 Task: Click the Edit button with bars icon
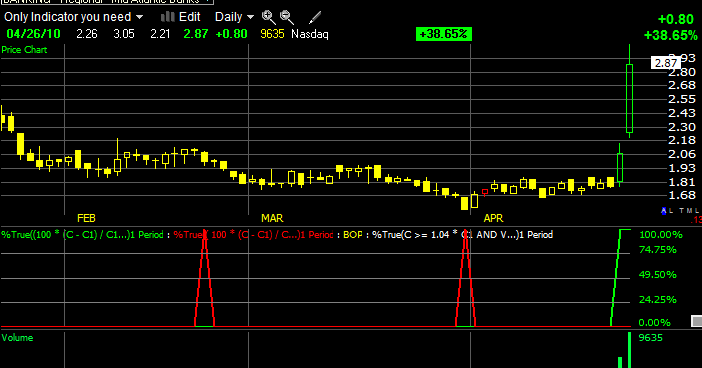pyautogui.click(x=180, y=17)
